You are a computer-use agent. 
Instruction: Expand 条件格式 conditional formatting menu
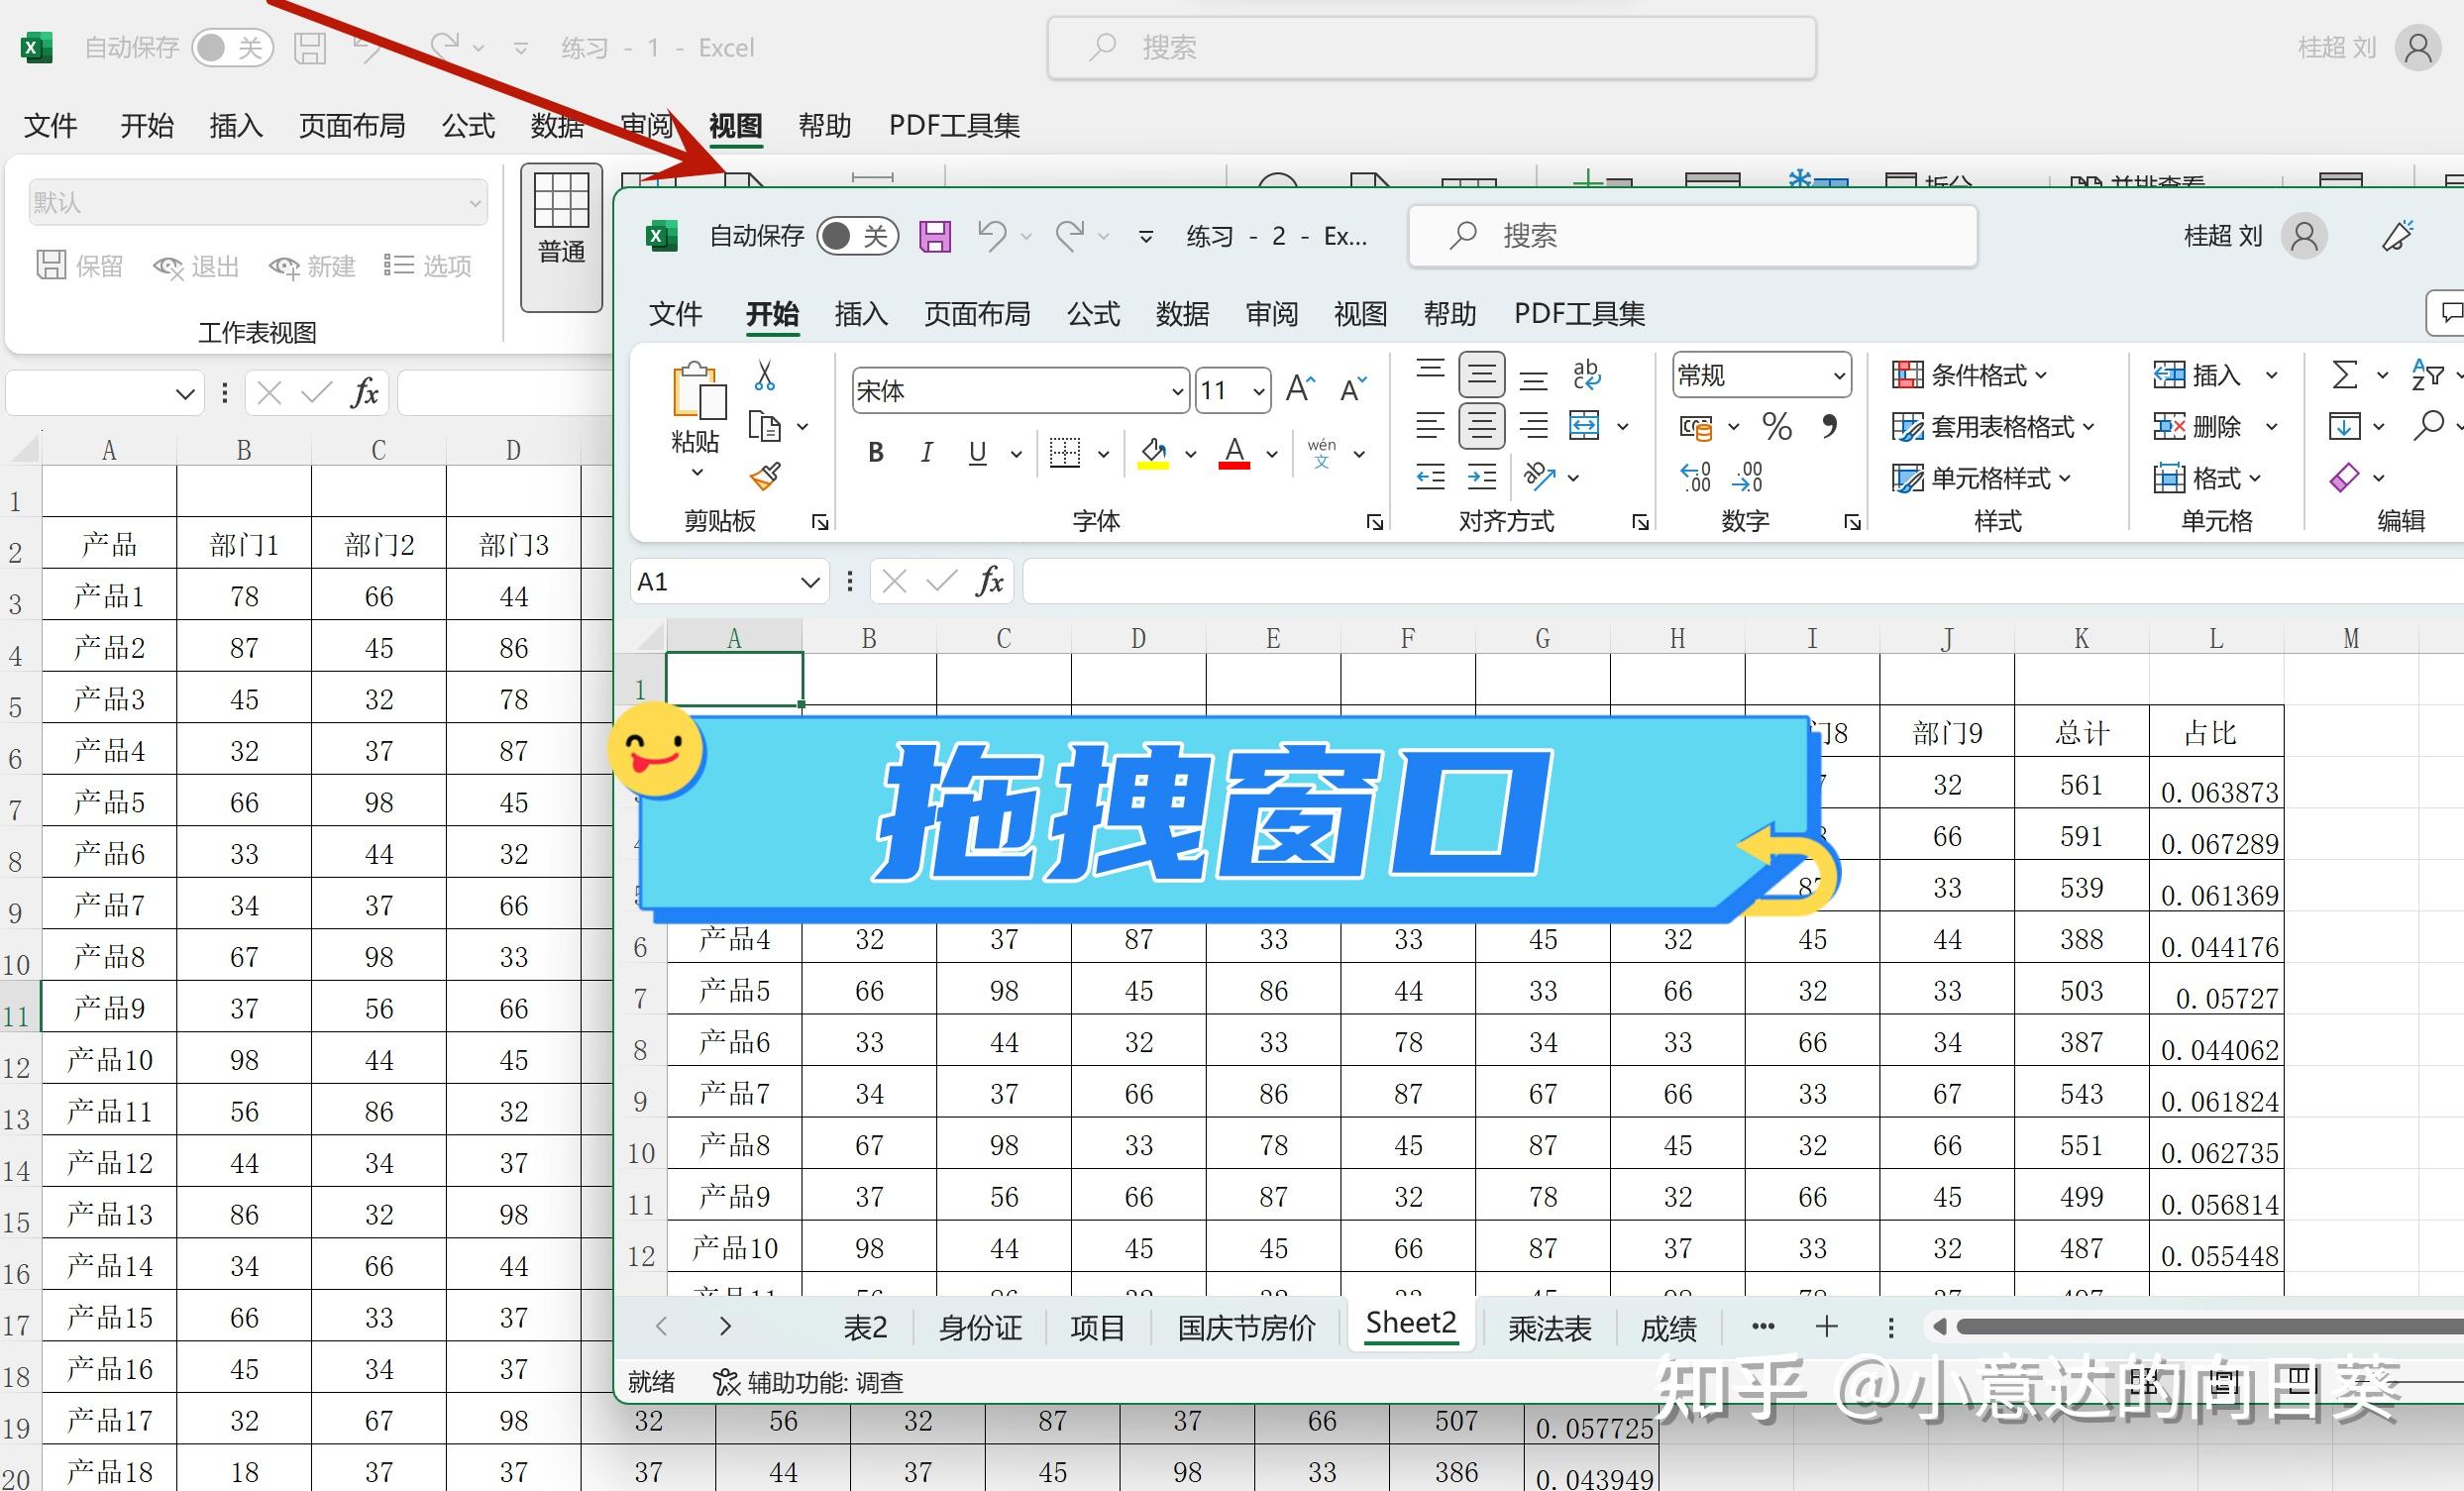pyautogui.click(x=1970, y=375)
